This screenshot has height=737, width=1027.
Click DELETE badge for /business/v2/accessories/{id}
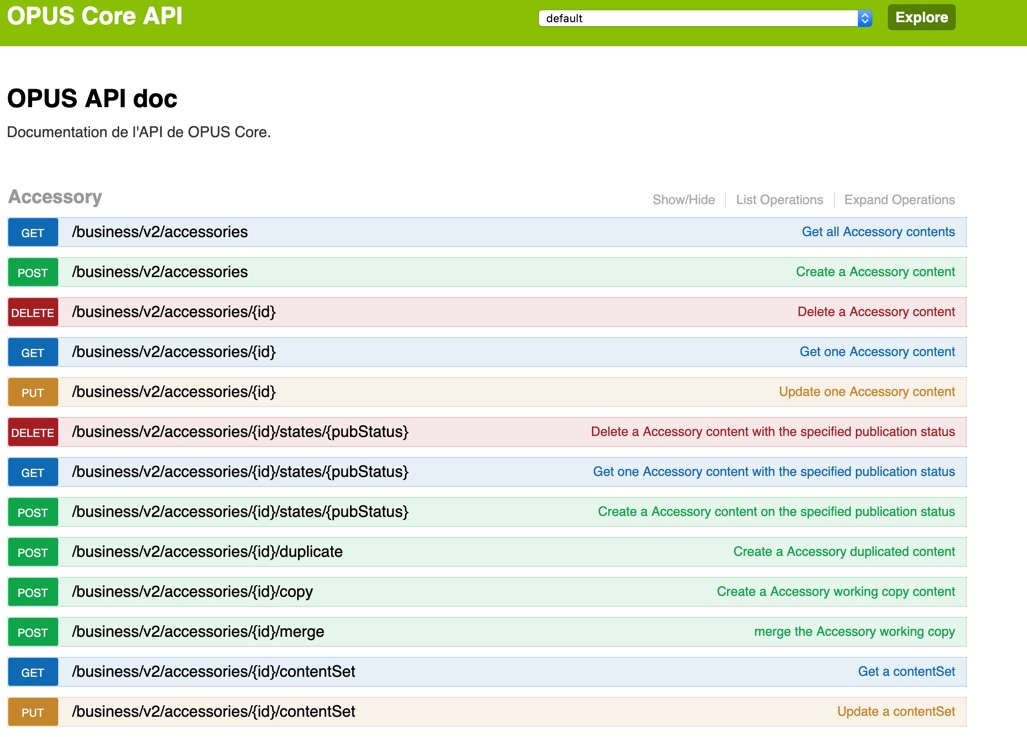tap(33, 312)
